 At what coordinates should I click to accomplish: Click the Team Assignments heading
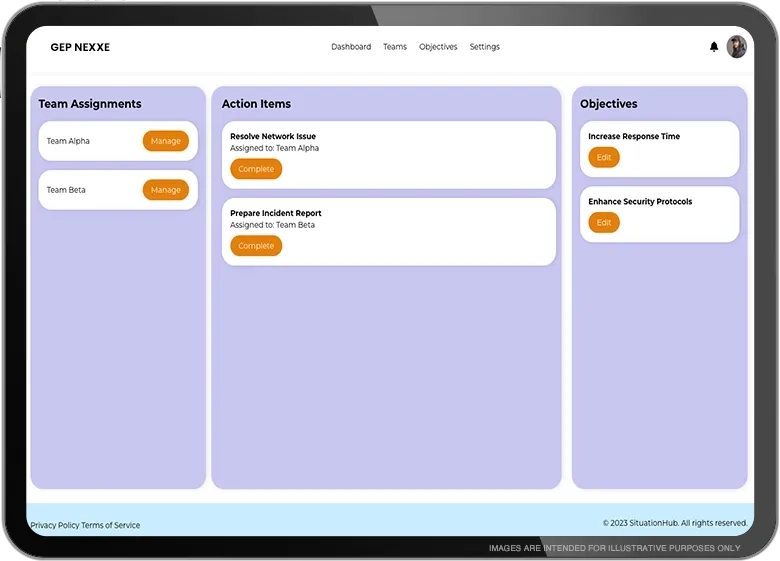pos(90,104)
